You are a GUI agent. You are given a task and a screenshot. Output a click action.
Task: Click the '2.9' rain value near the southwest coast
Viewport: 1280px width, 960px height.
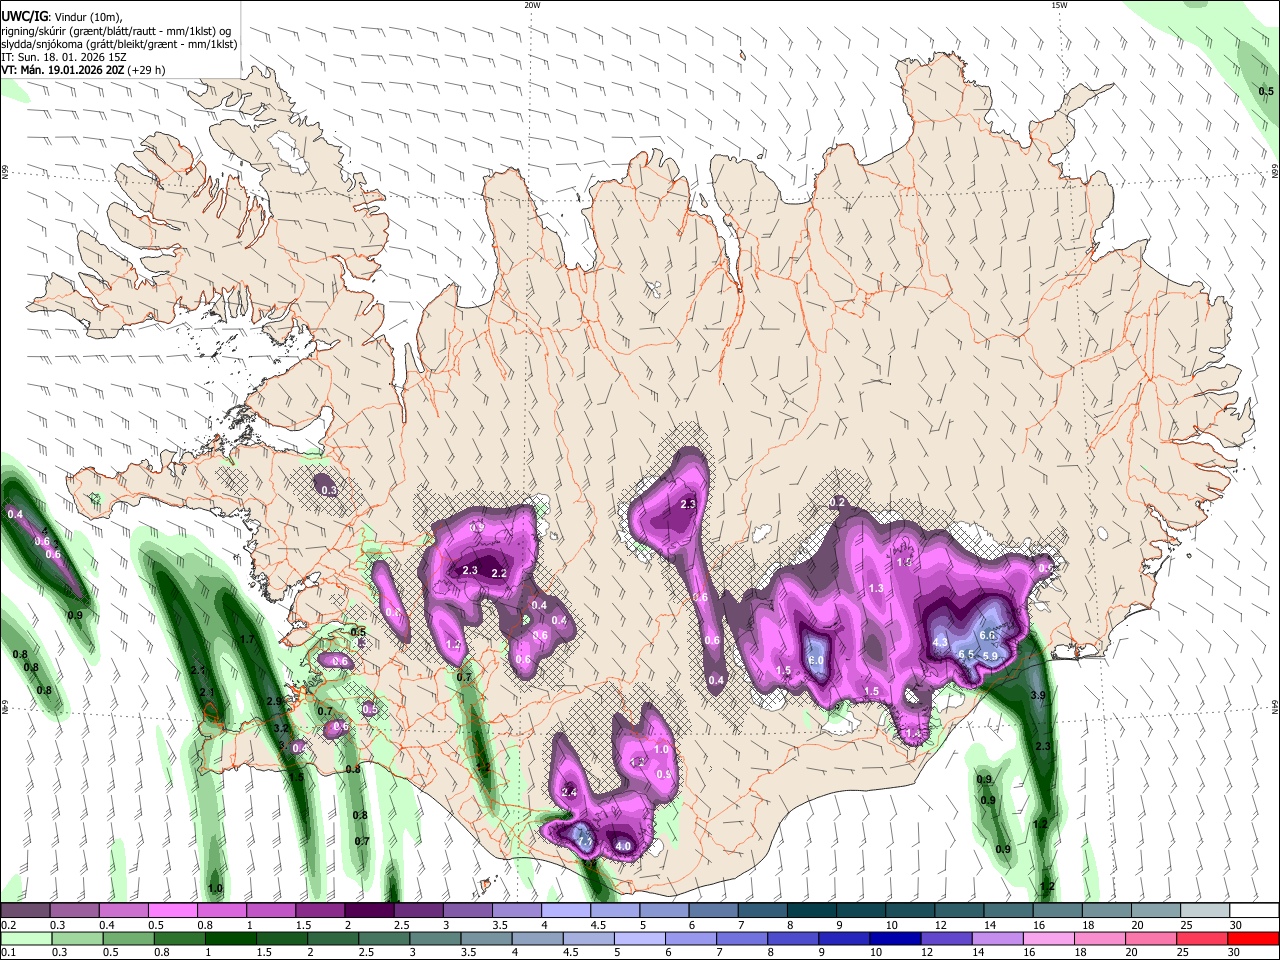tap(274, 701)
